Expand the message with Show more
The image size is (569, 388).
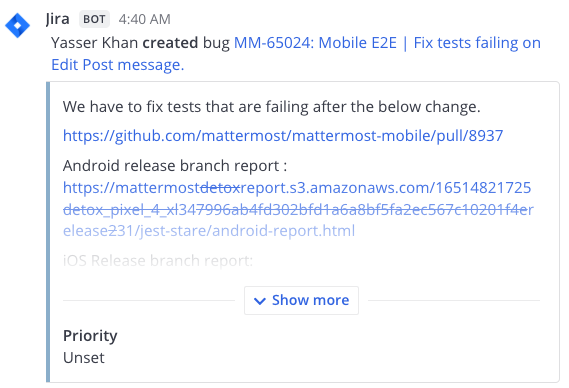coord(301,300)
